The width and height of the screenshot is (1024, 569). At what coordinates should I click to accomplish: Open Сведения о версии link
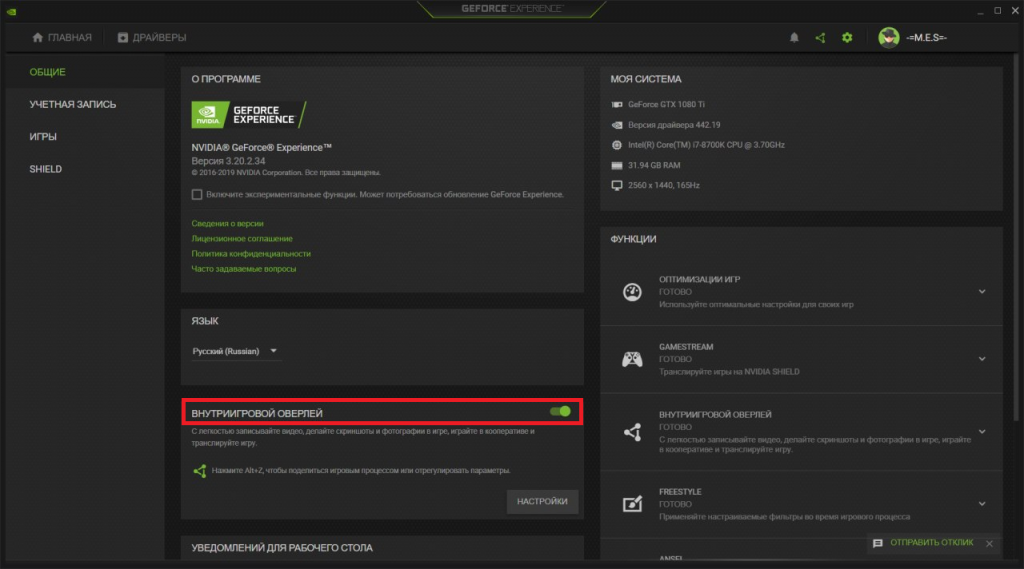227,223
